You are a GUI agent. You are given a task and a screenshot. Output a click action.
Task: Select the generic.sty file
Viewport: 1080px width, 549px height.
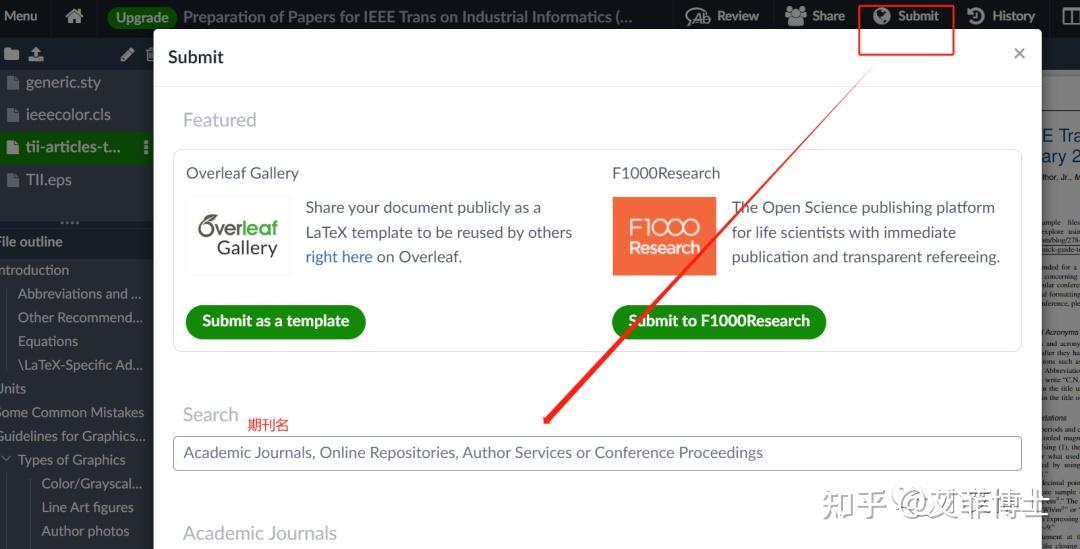point(62,83)
